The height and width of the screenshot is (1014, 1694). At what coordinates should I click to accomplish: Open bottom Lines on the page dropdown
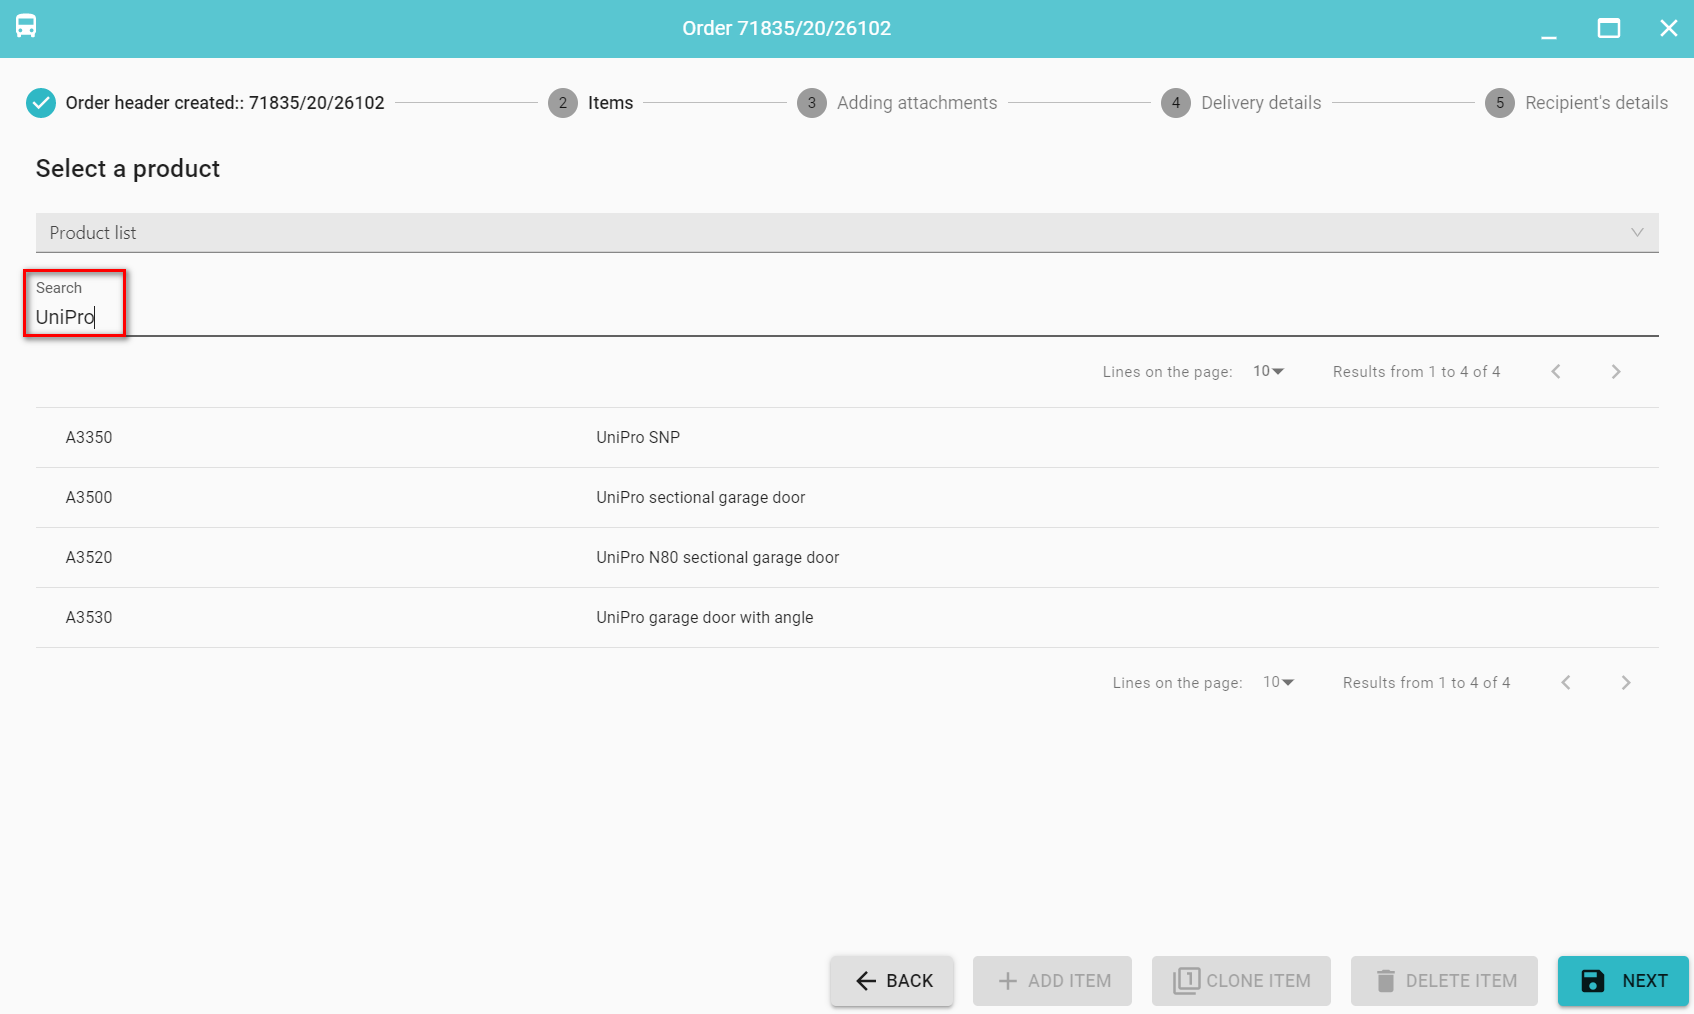coord(1278,683)
